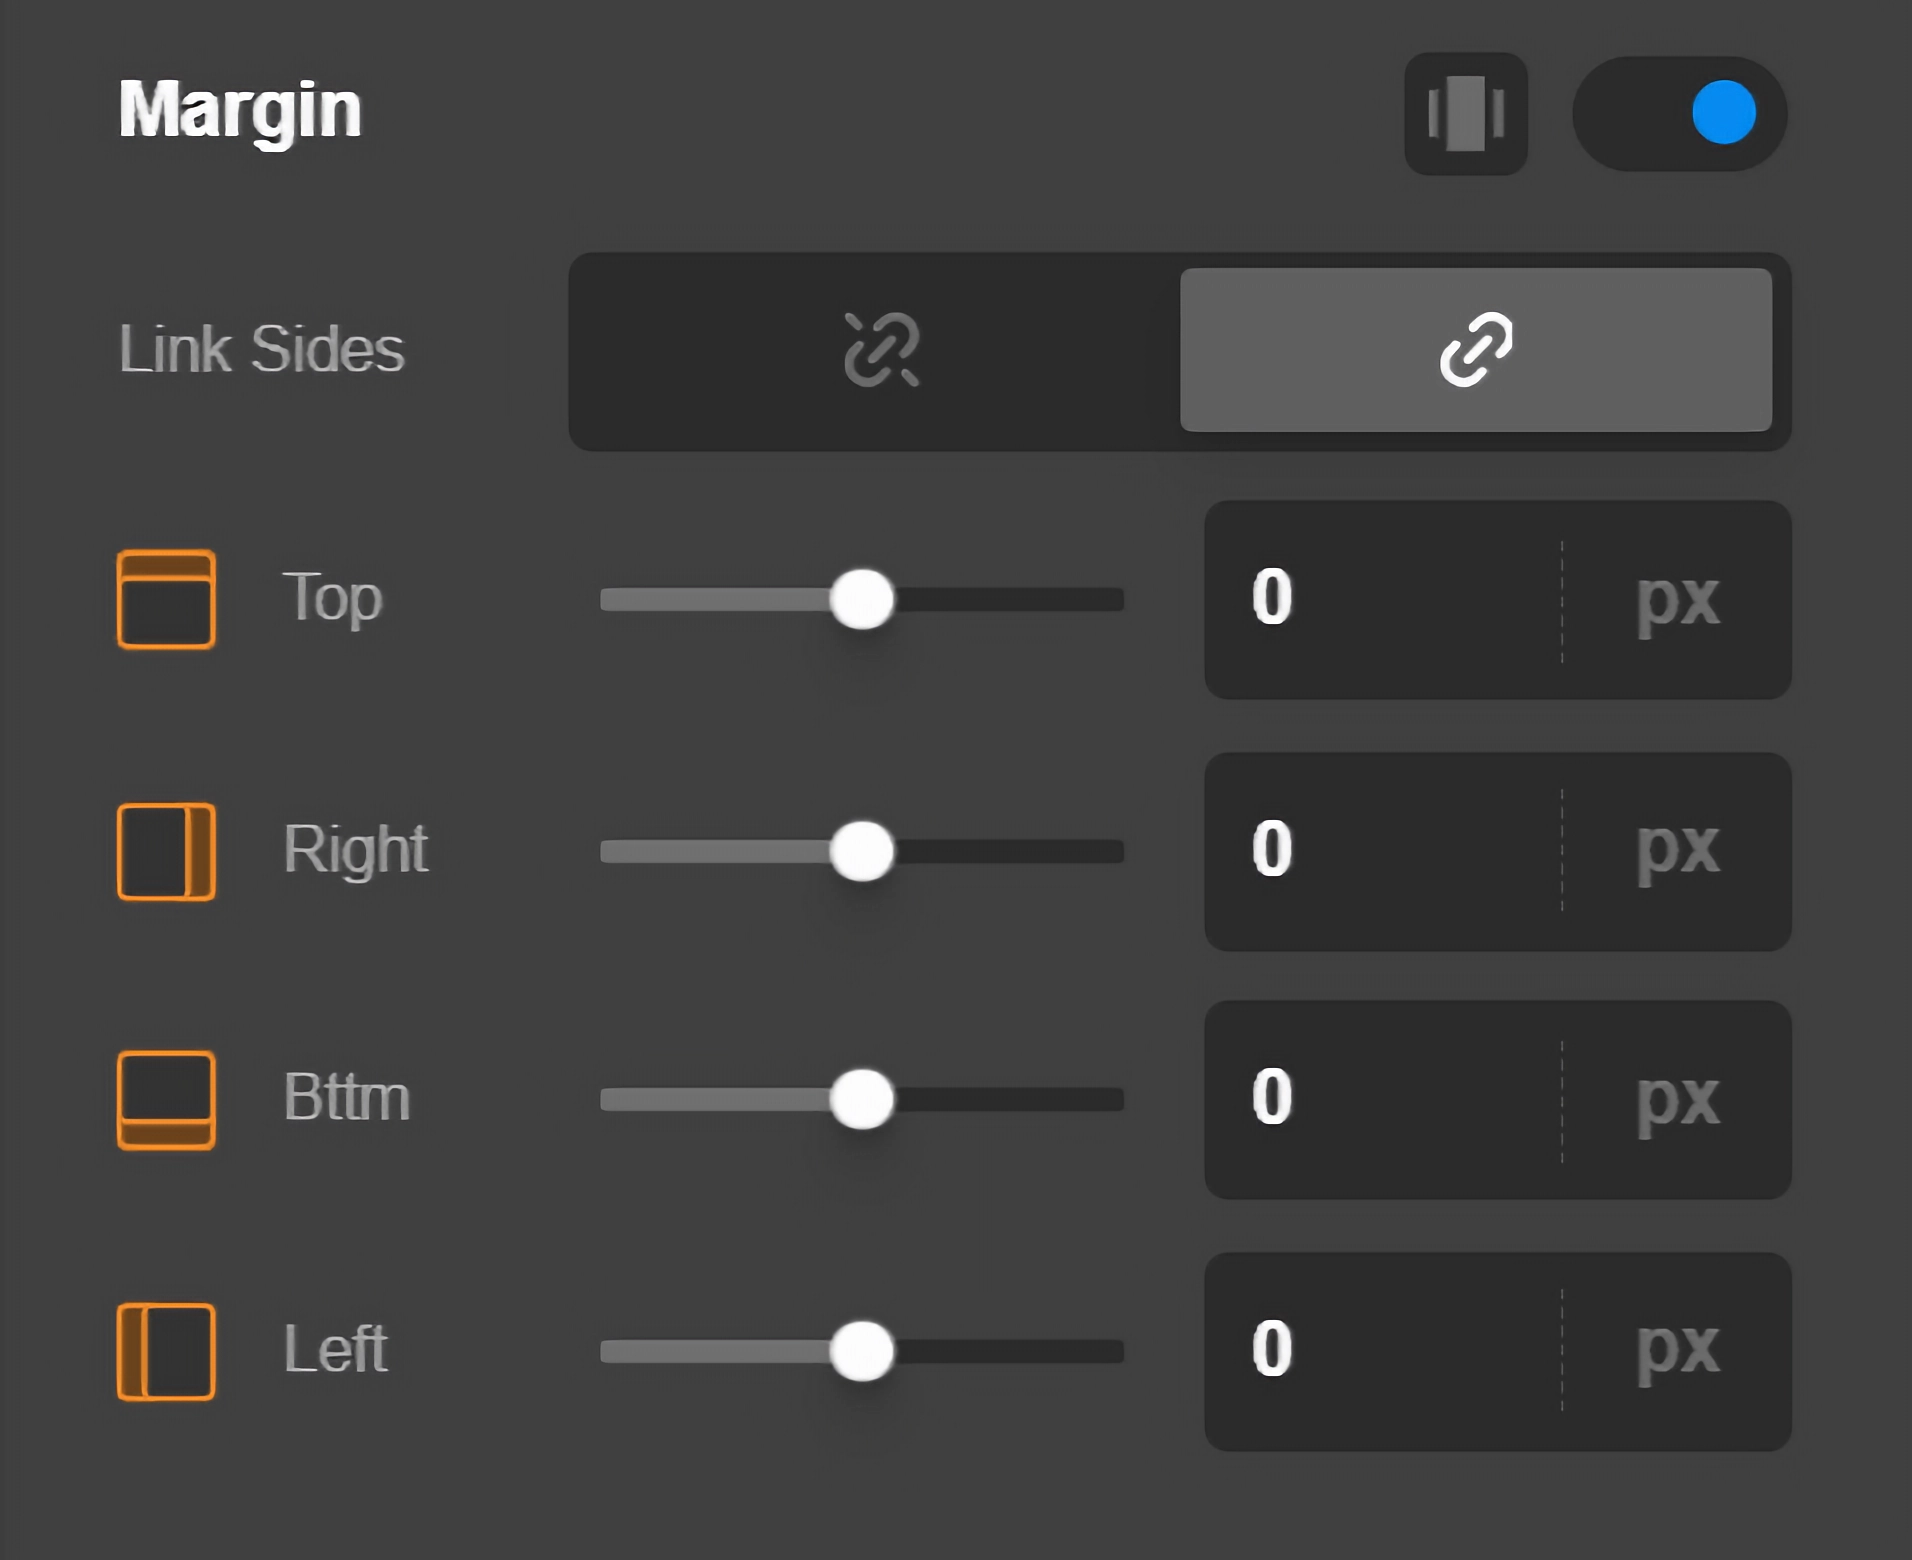
Task: Open the Top margin px unit dropdown
Action: tap(1677, 599)
